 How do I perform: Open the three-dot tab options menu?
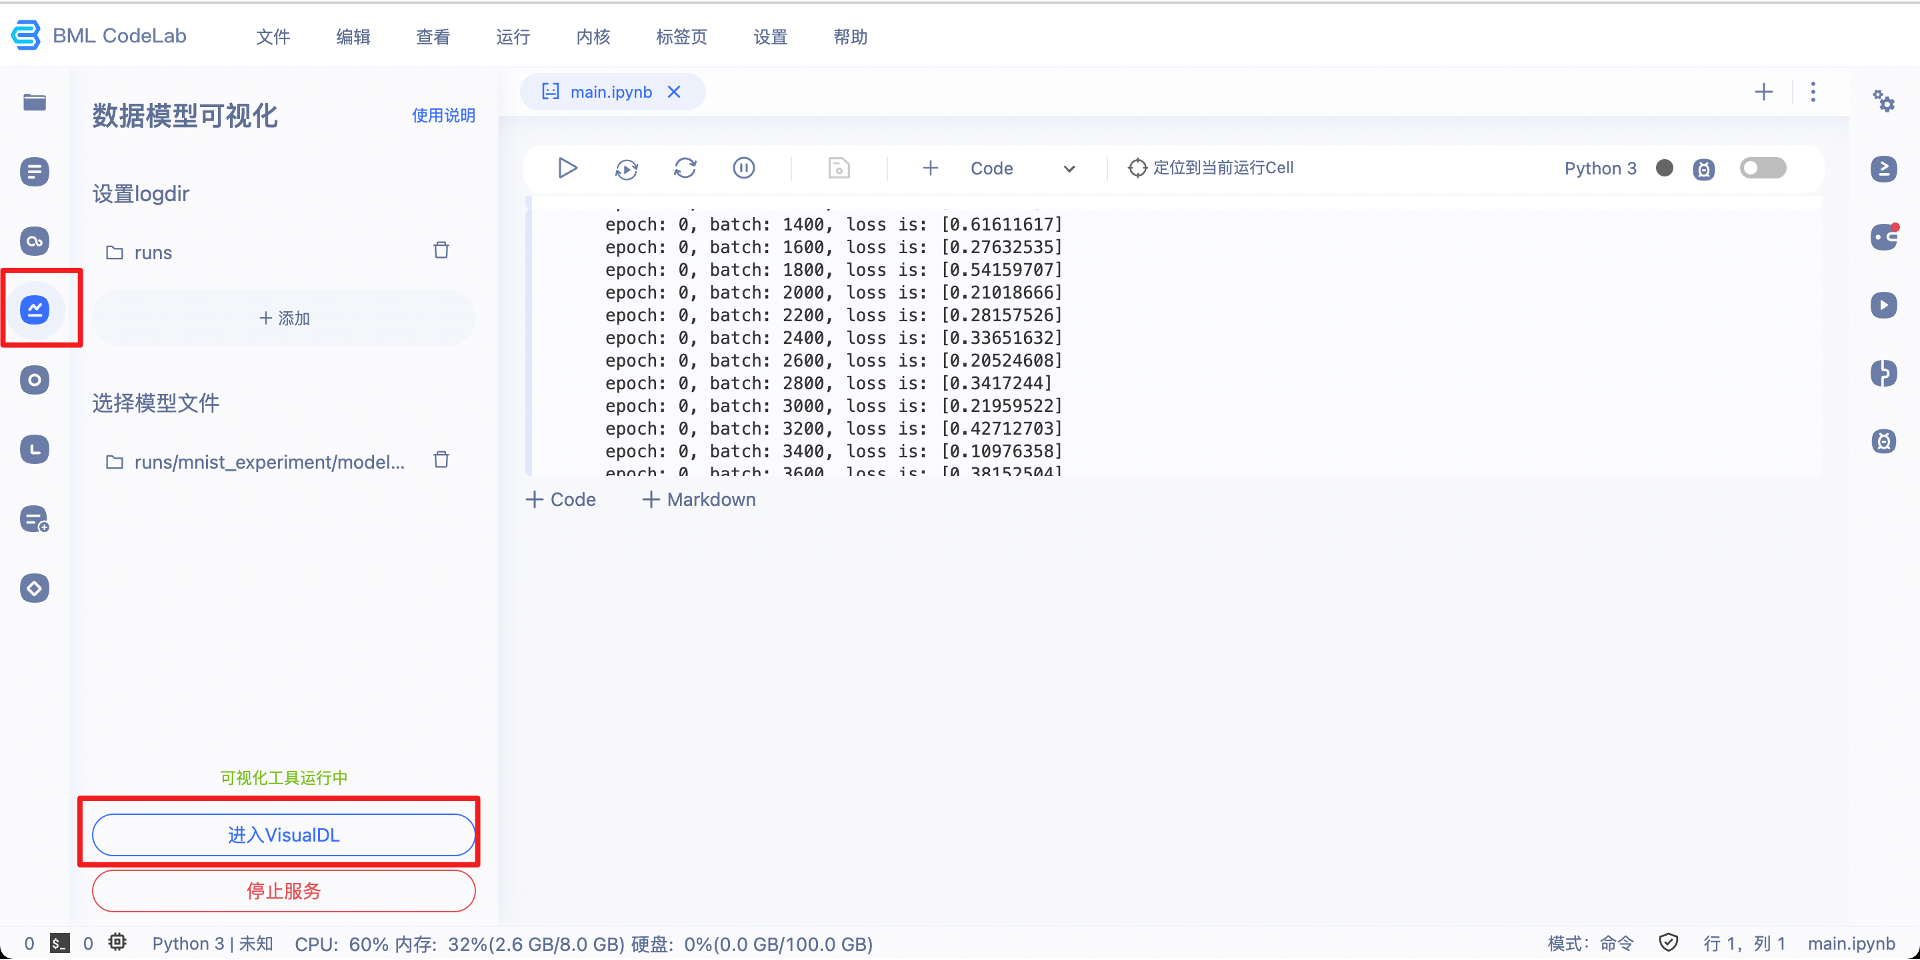click(1813, 92)
